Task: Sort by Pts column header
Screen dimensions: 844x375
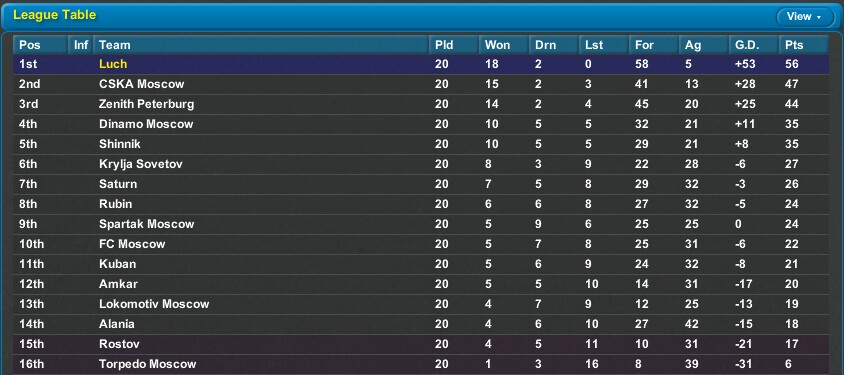Action: pyautogui.click(x=803, y=45)
